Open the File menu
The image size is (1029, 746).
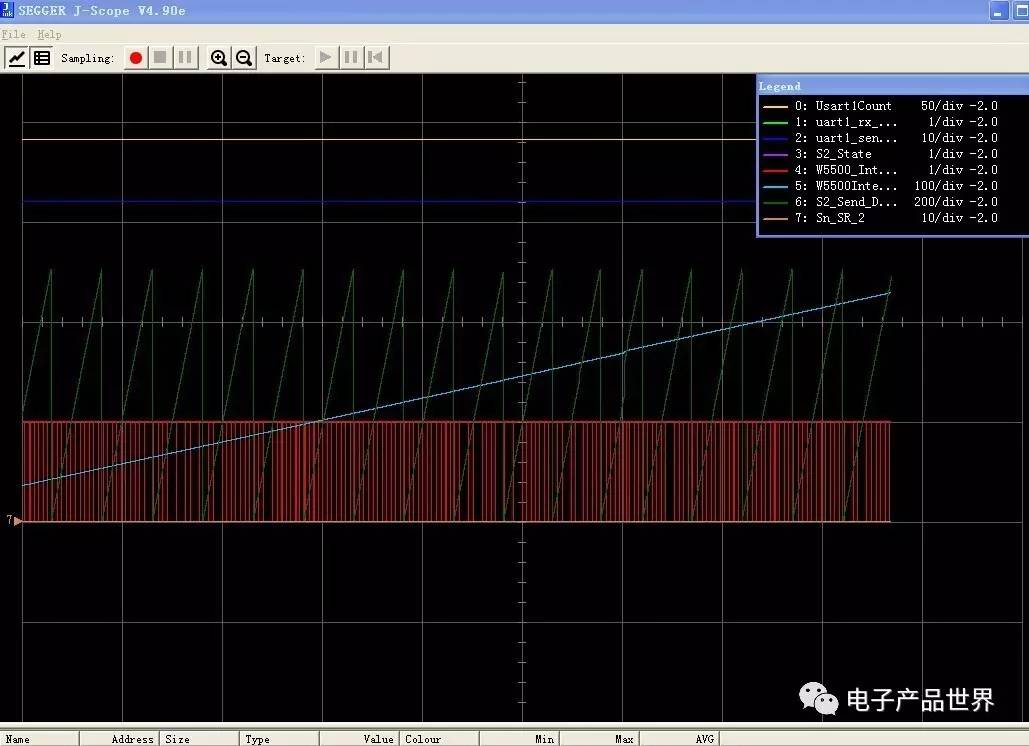coord(13,34)
